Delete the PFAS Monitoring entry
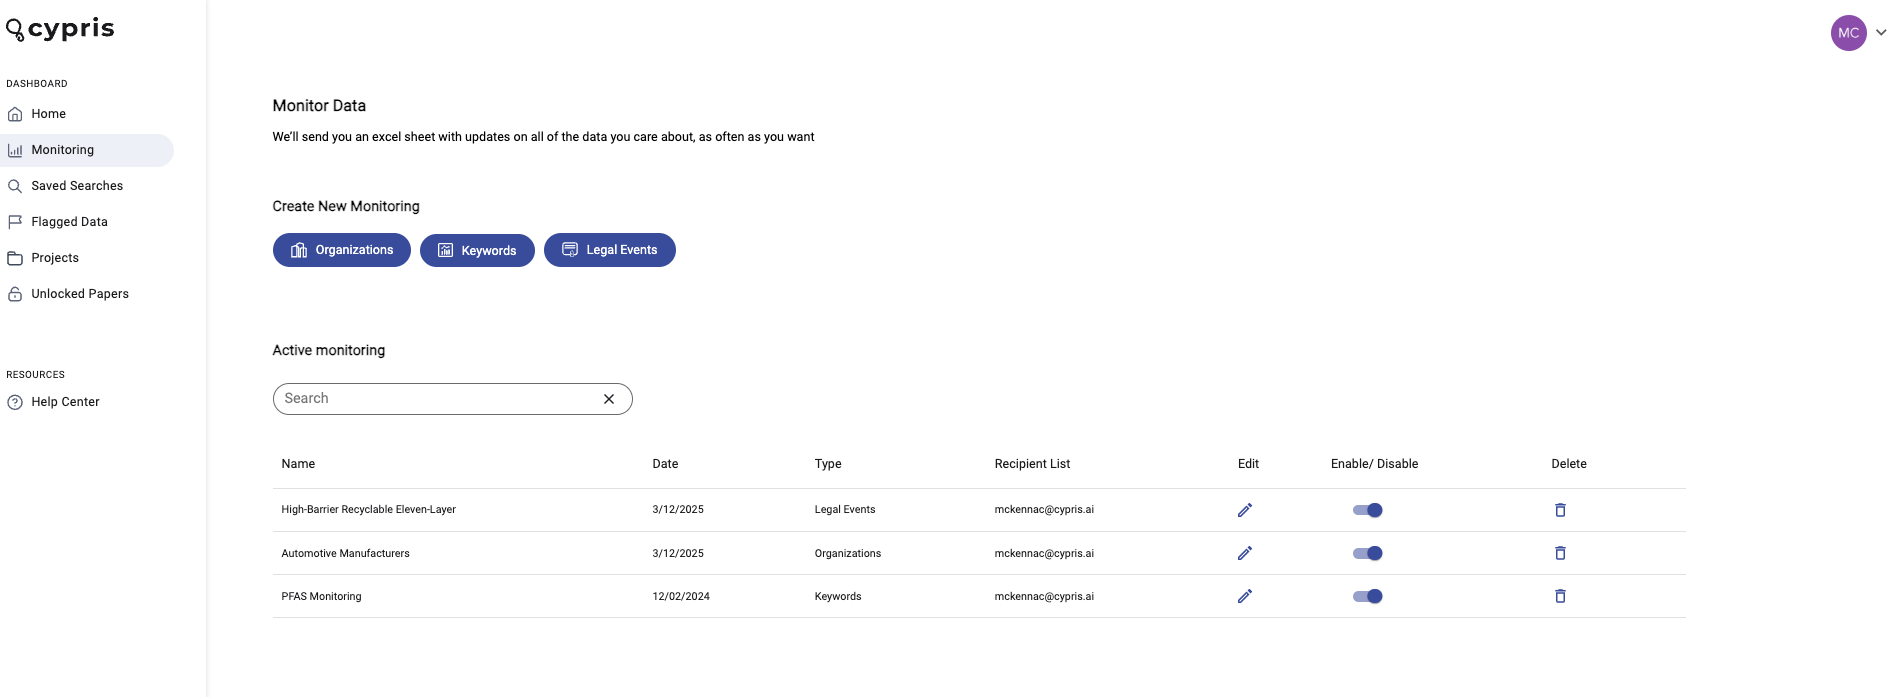The image size is (1895, 697). tap(1560, 596)
